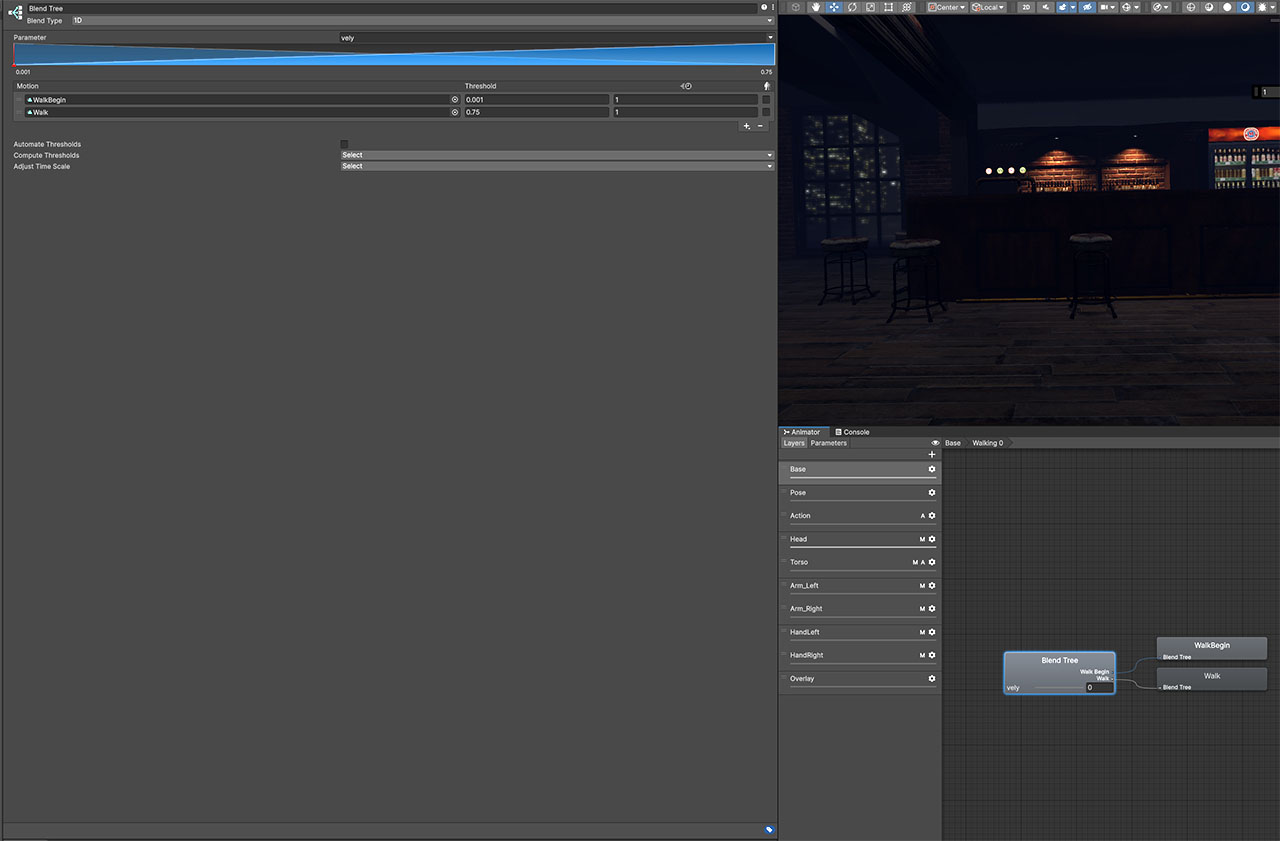This screenshot has width=1280, height=841.
Task: Activate the Hand pan tool
Action: (815, 7)
